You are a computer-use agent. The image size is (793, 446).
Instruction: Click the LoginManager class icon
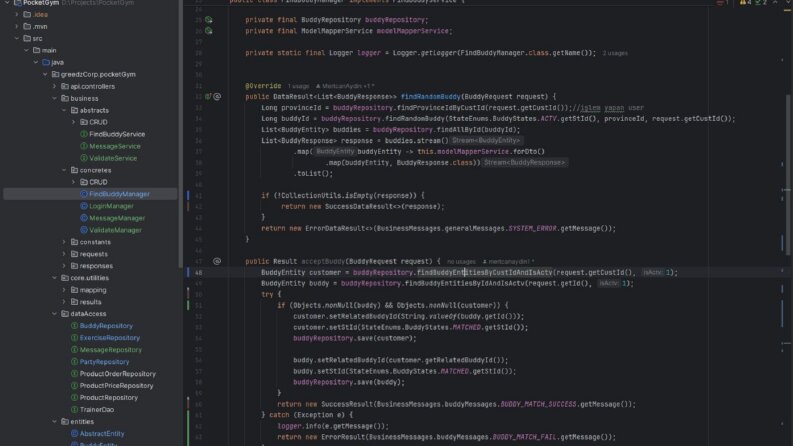[84, 206]
